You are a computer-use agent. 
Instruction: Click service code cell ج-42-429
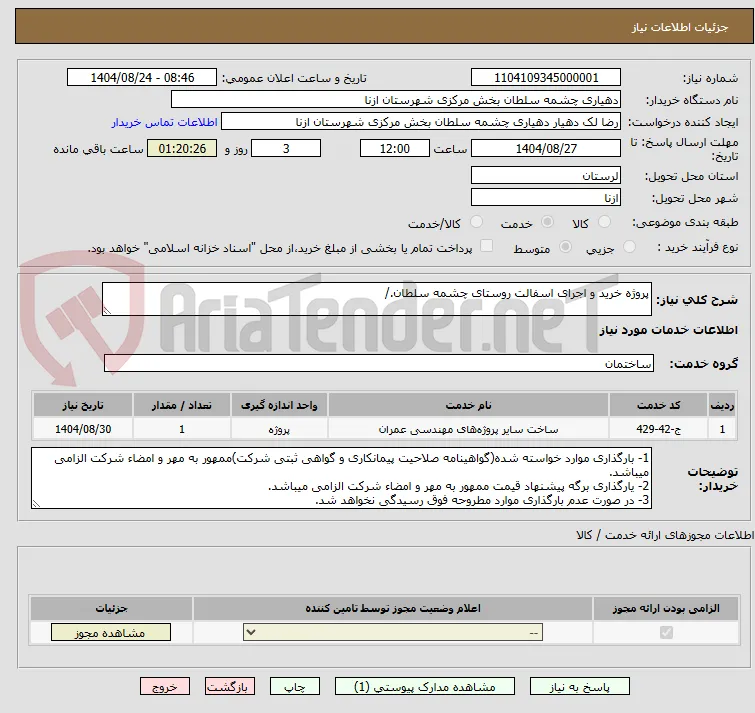pyautogui.click(x=658, y=429)
